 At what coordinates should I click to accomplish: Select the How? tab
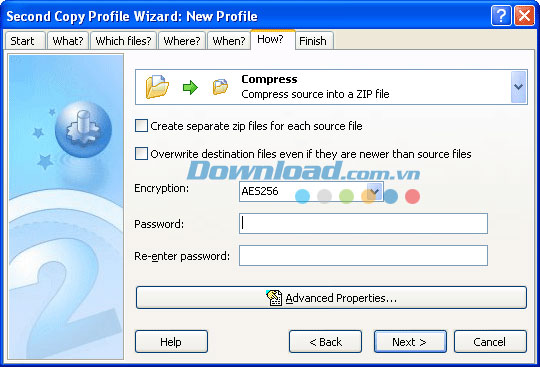click(273, 40)
